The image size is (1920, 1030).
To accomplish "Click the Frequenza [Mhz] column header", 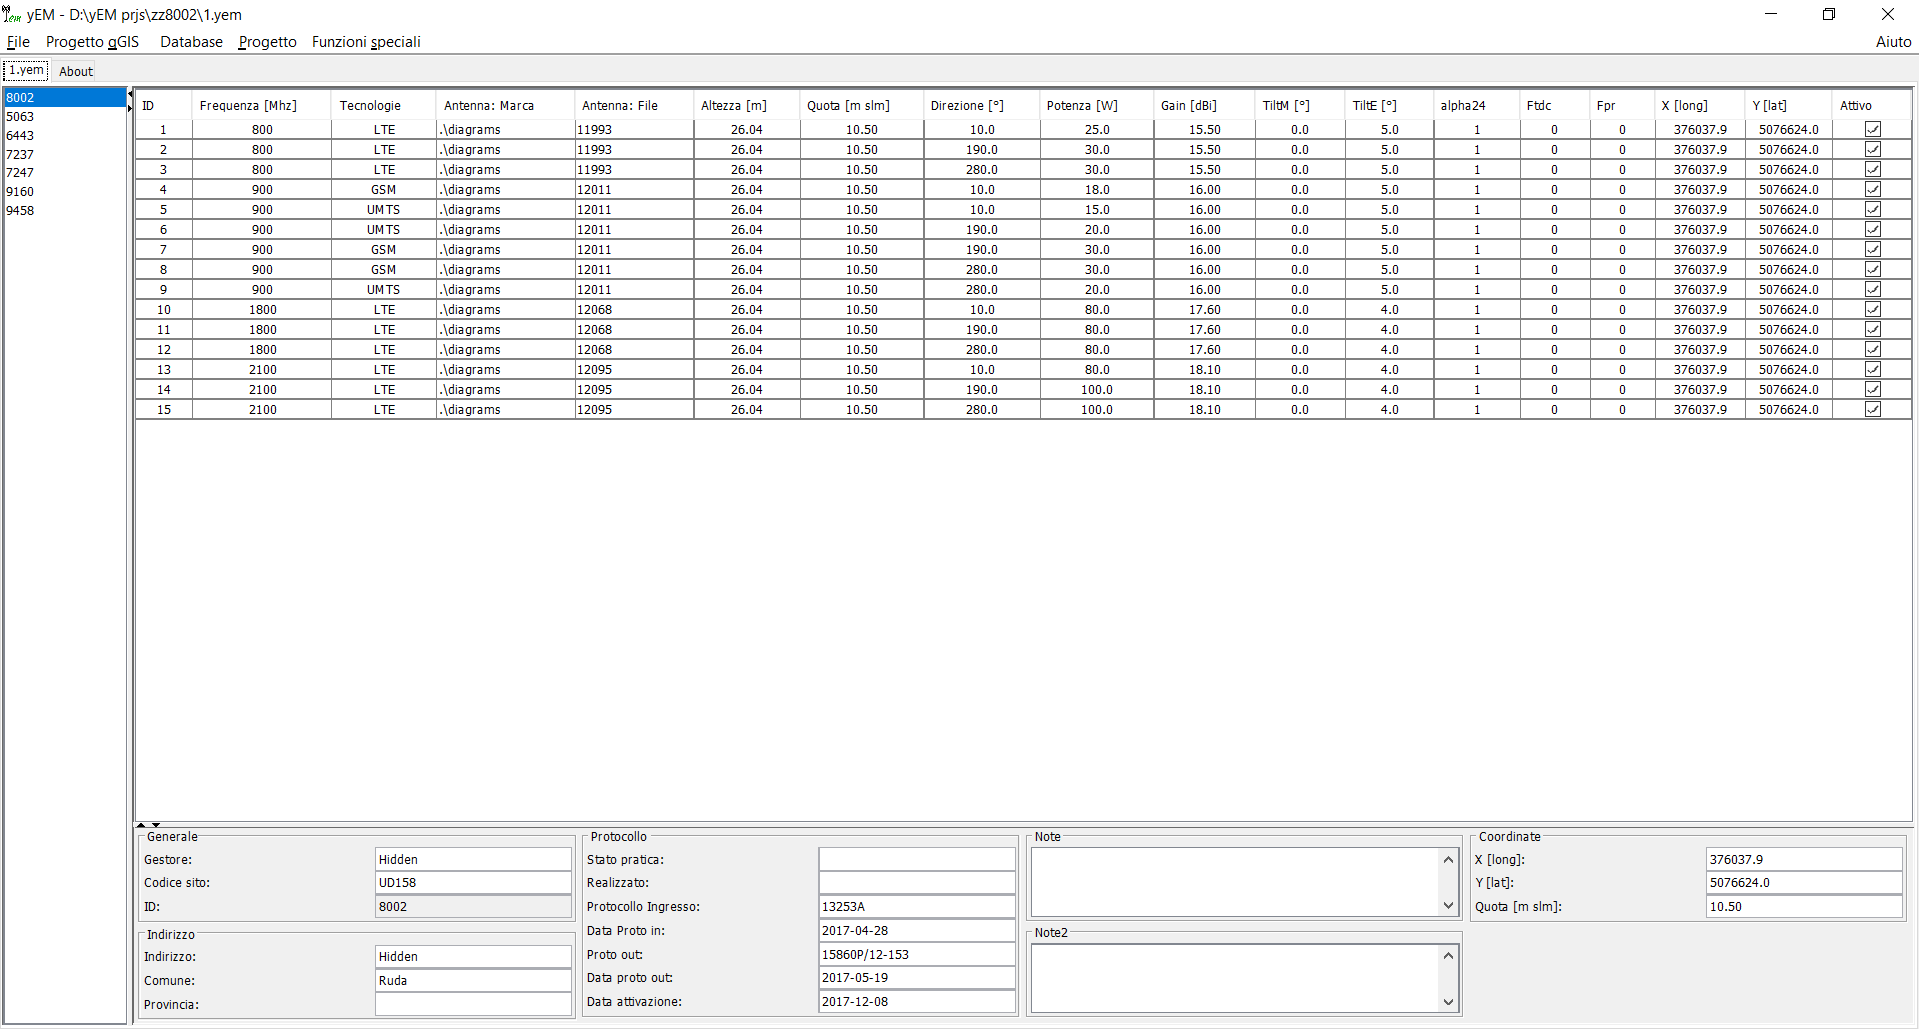I will click(x=248, y=106).
